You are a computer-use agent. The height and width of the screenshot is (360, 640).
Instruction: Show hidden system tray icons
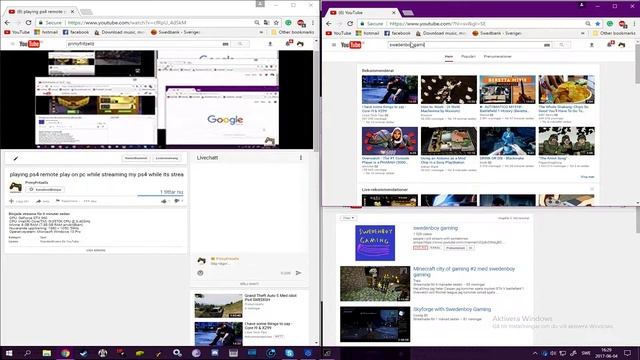[x=535, y=353]
